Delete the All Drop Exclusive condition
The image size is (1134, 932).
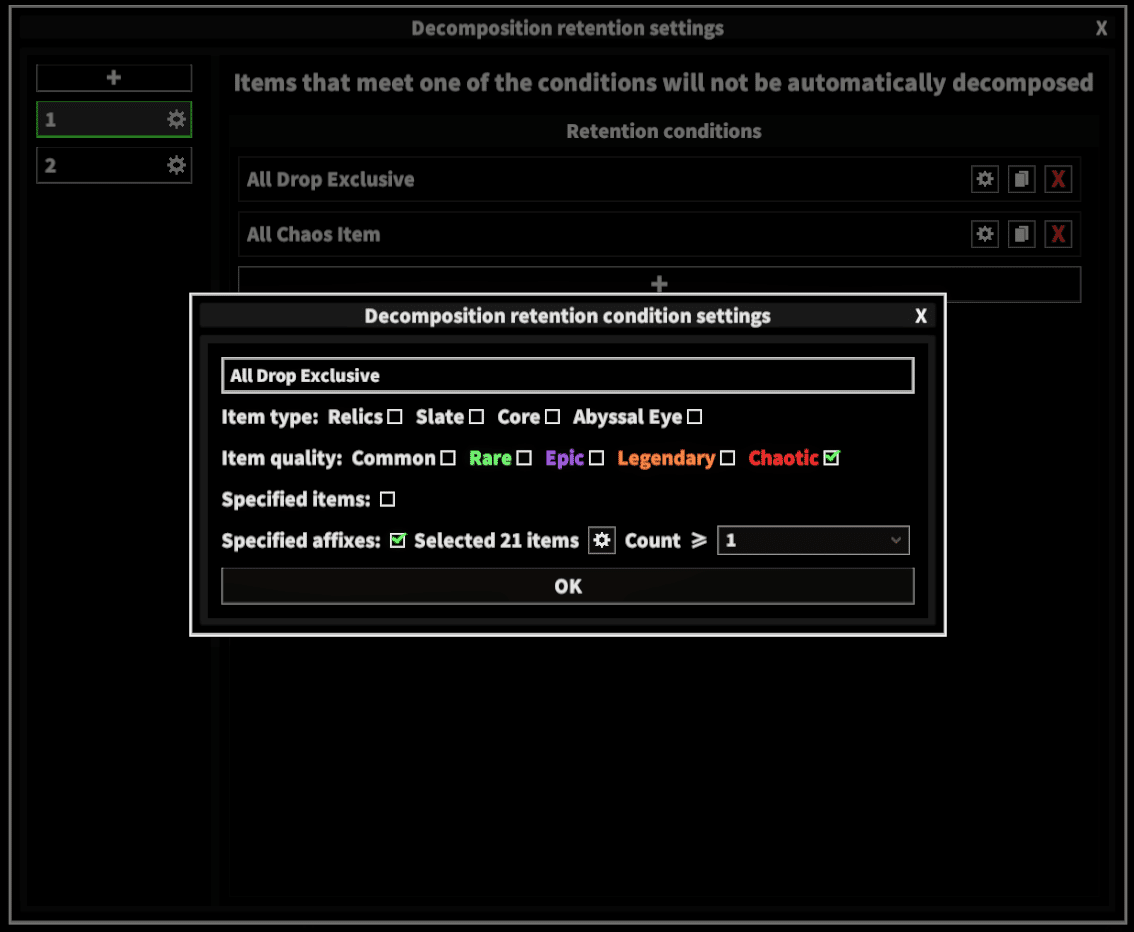click(1058, 179)
